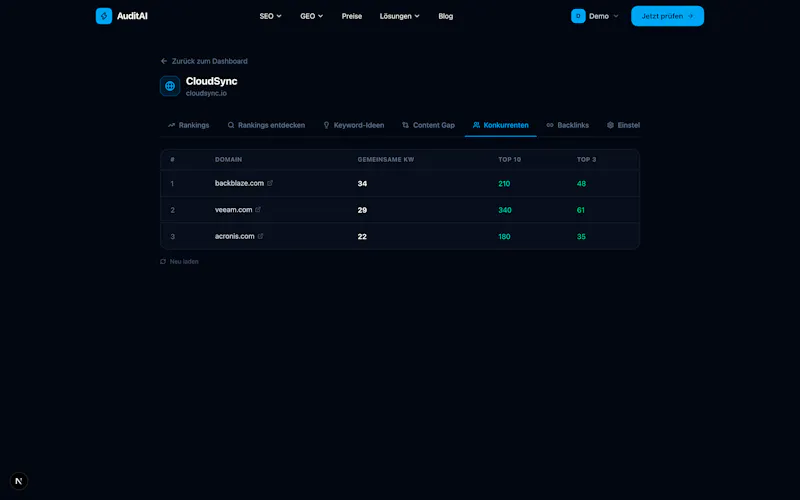The width and height of the screenshot is (800, 500).
Task: Go back via Zurück zum Dashboard
Action: pyautogui.click(x=204, y=61)
